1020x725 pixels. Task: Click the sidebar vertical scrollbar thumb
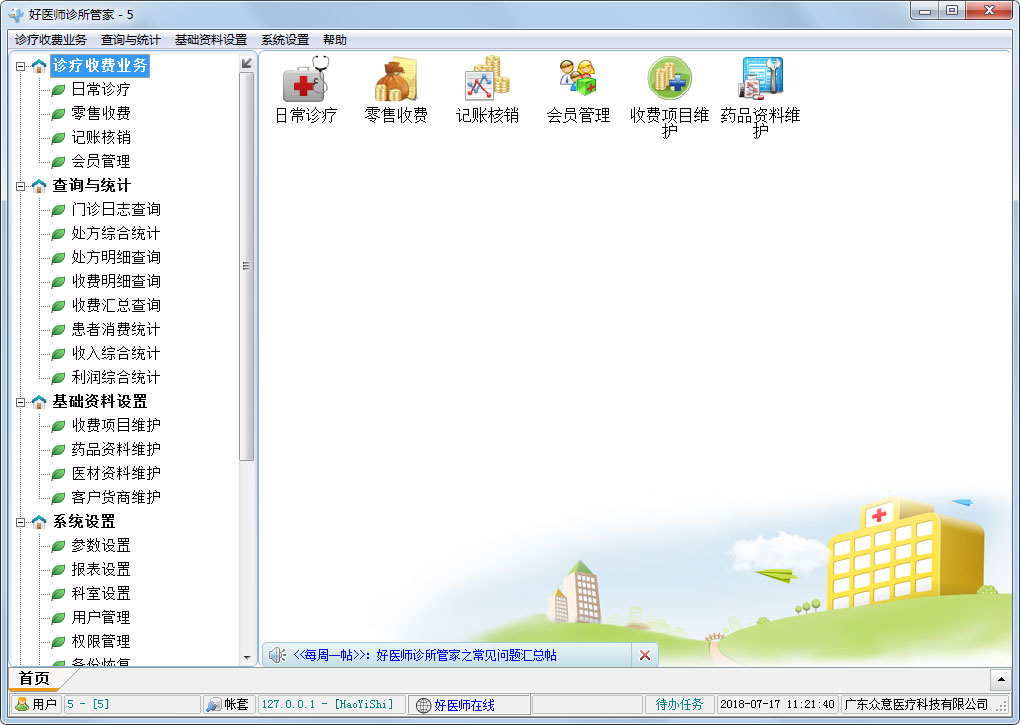tap(247, 266)
